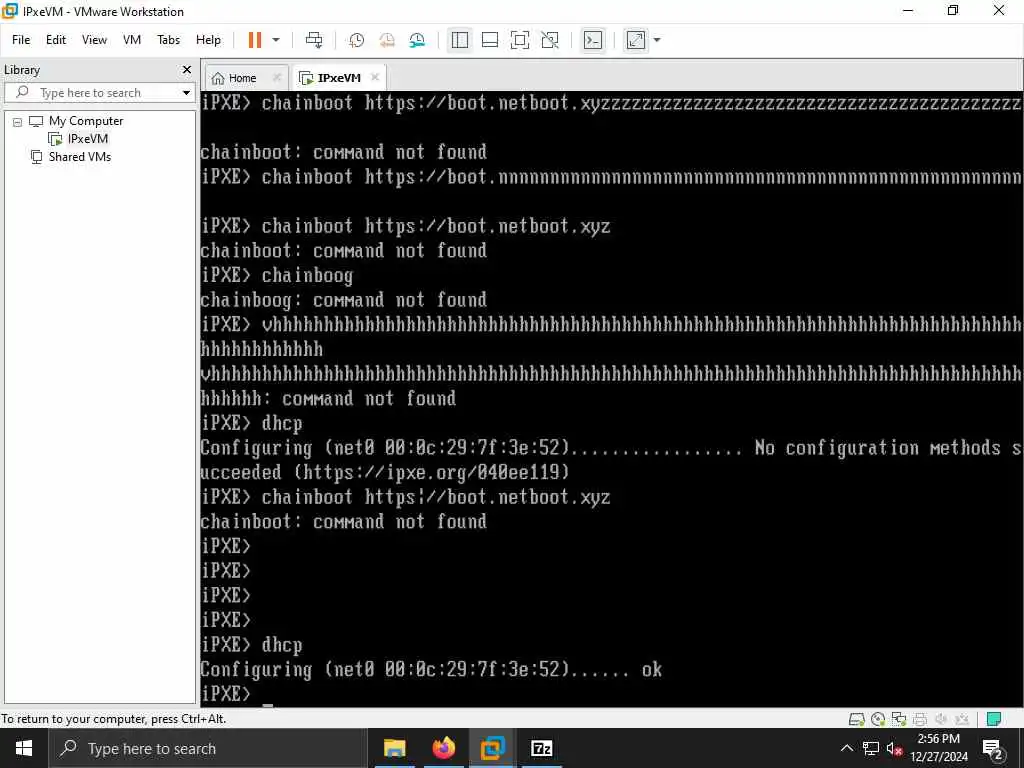Click the stretch guest display icon
Screen dimensions: 1024x768
pyautogui.click(x=636, y=40)
